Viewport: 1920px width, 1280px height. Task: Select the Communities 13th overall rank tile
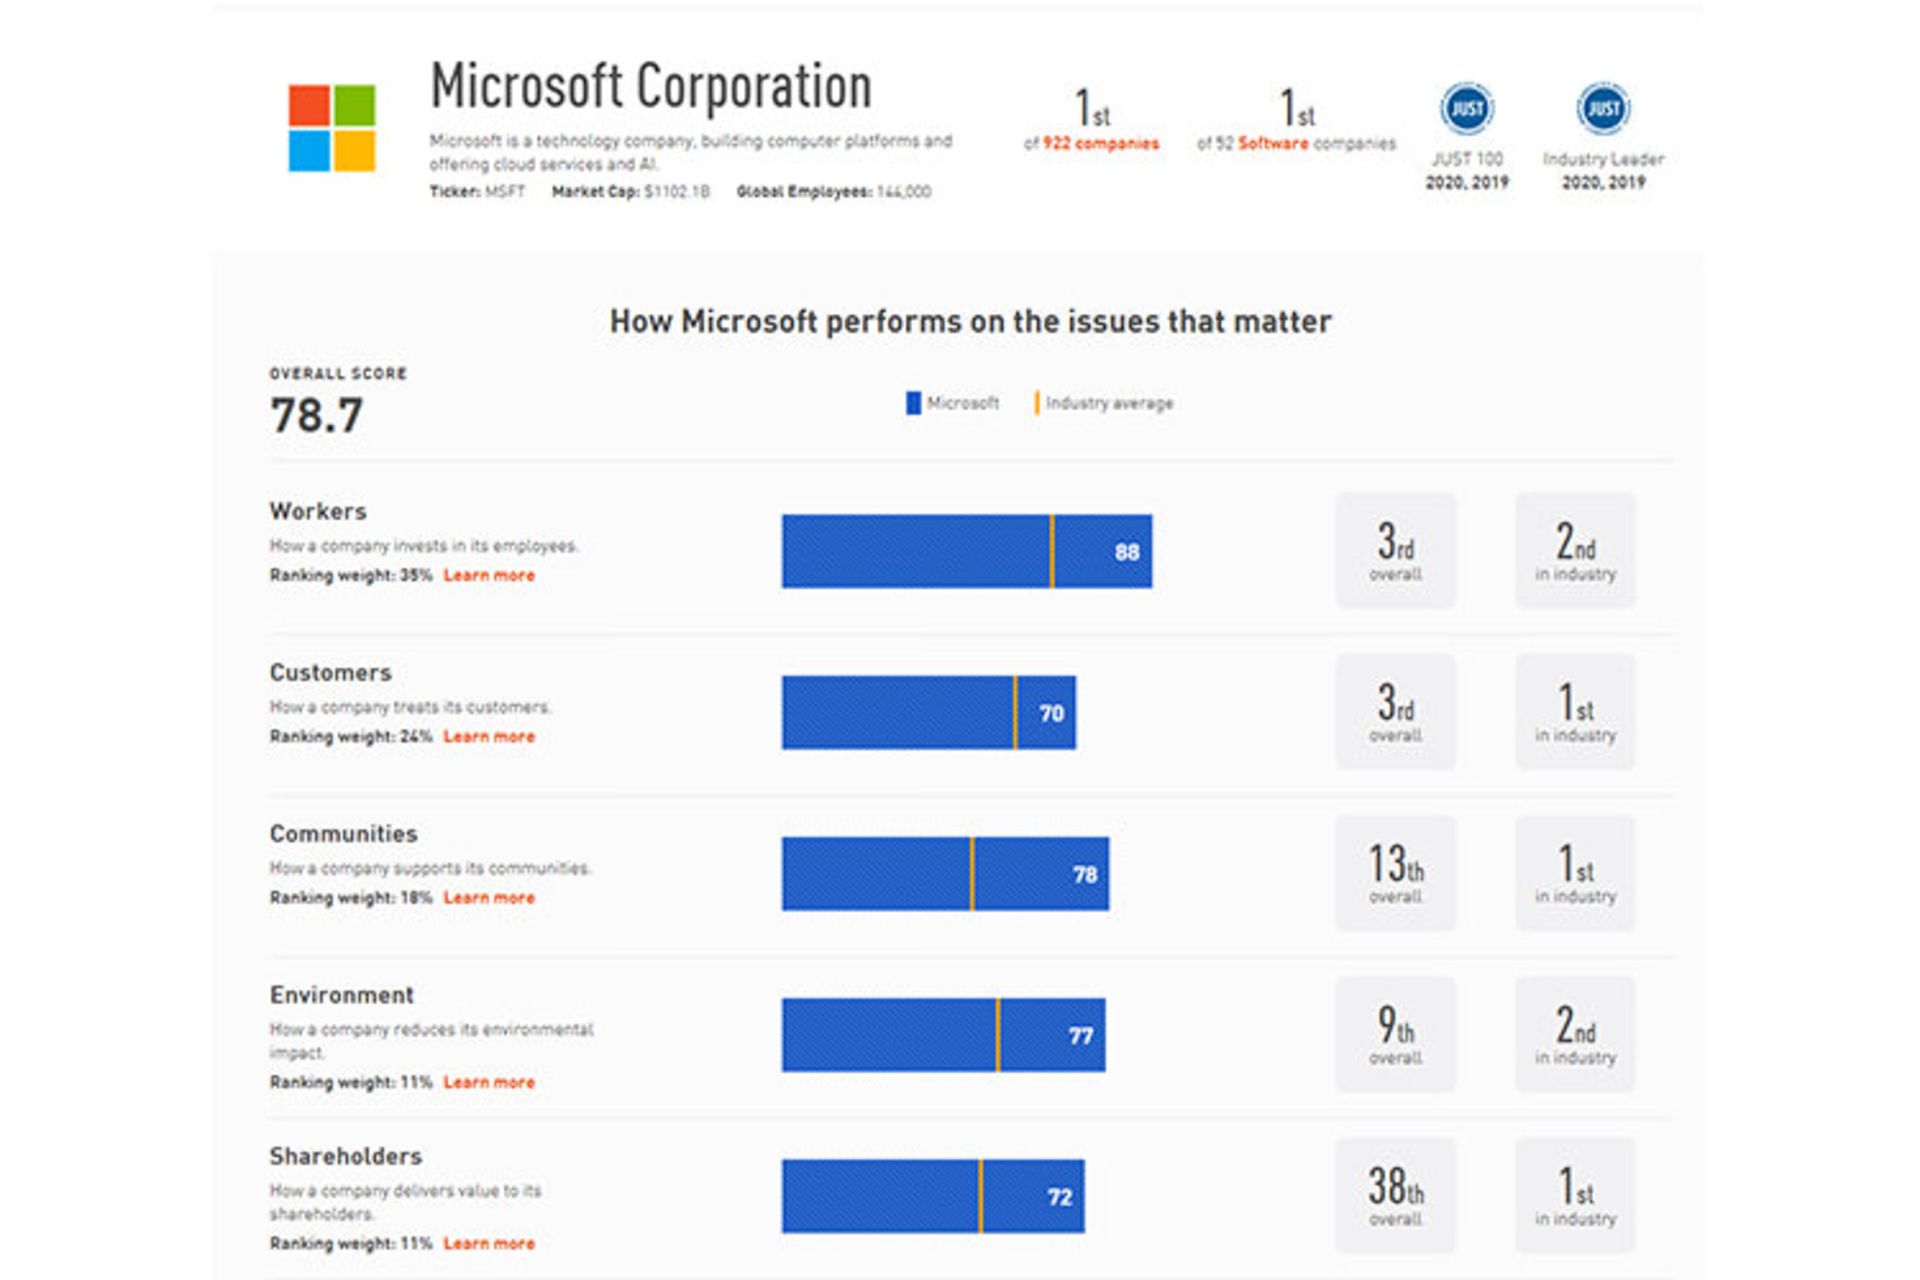coord(1395,873)
